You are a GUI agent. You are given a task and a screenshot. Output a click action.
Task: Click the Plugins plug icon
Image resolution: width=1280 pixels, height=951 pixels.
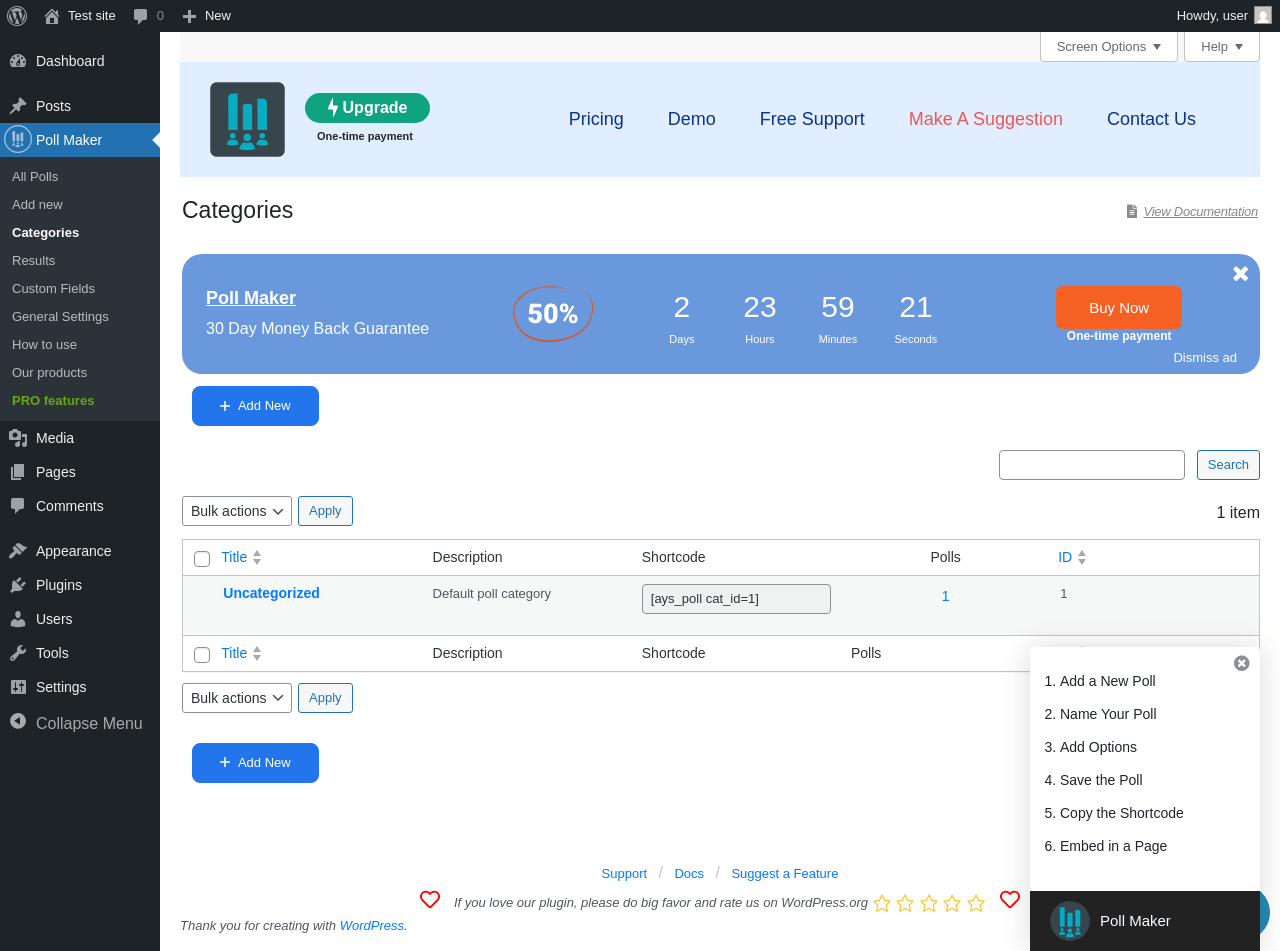18,585
